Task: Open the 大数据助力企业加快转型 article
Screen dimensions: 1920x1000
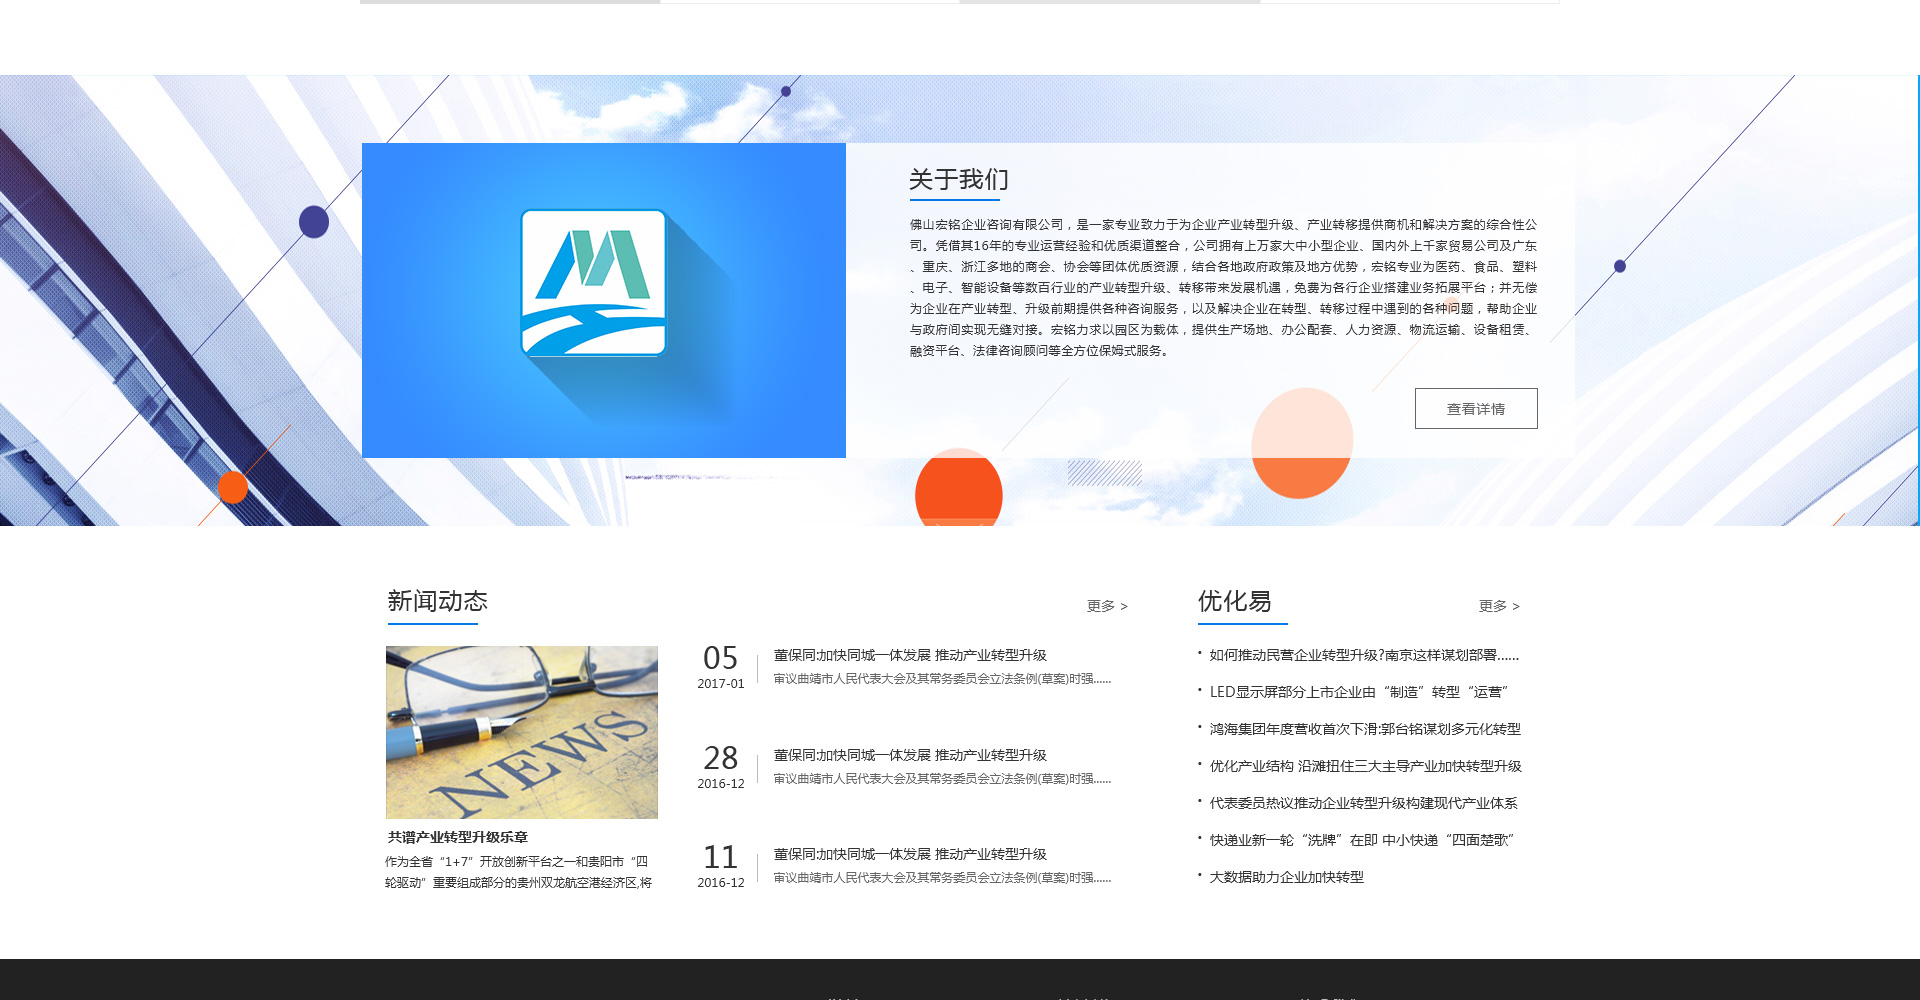Action: (1286, 877)
